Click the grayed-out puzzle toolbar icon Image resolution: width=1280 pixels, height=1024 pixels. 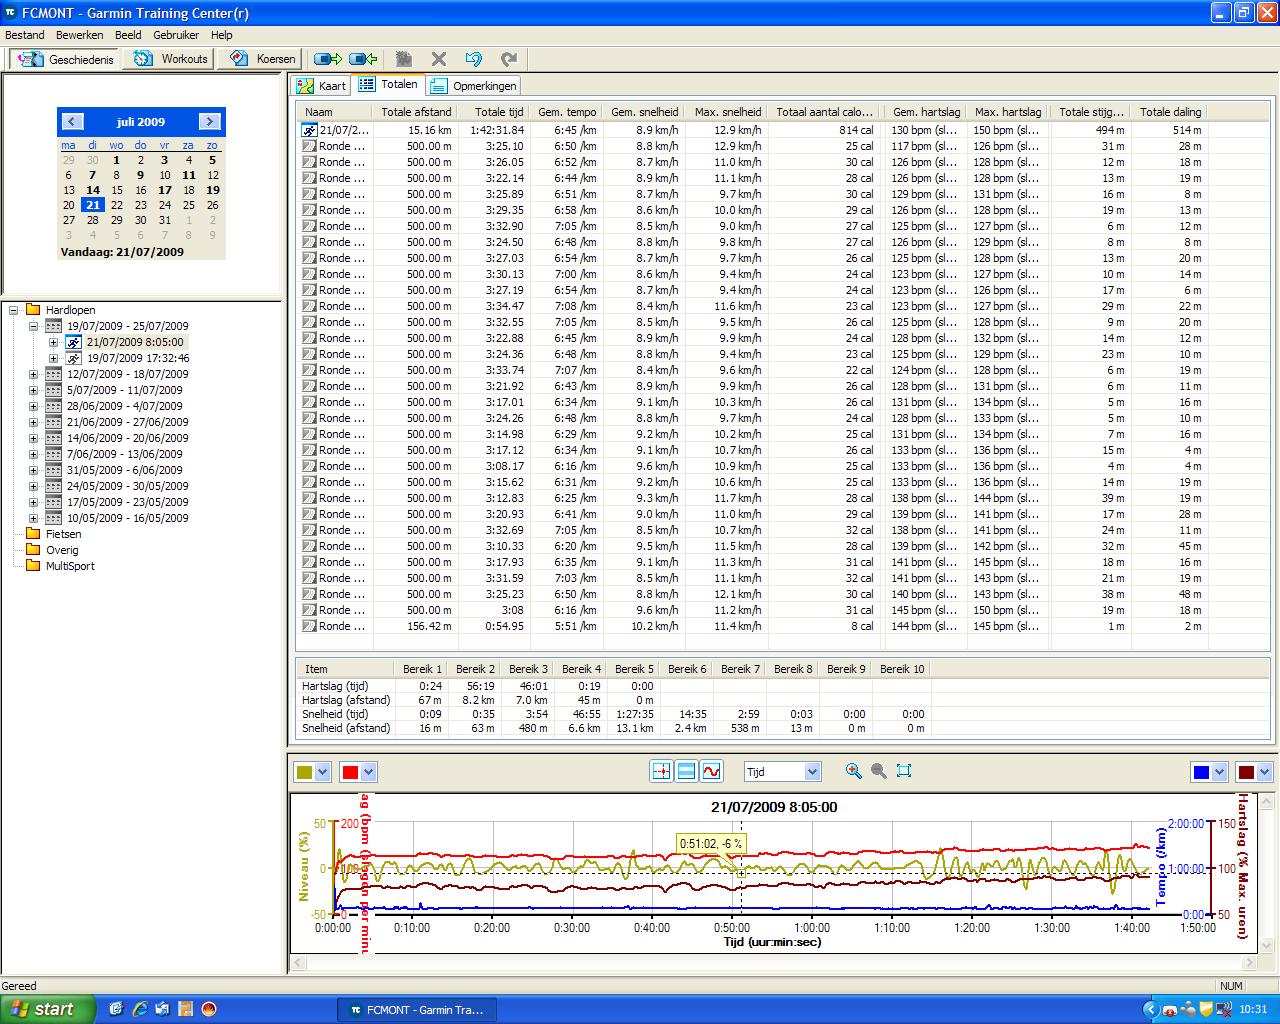[x=404, y=59]
